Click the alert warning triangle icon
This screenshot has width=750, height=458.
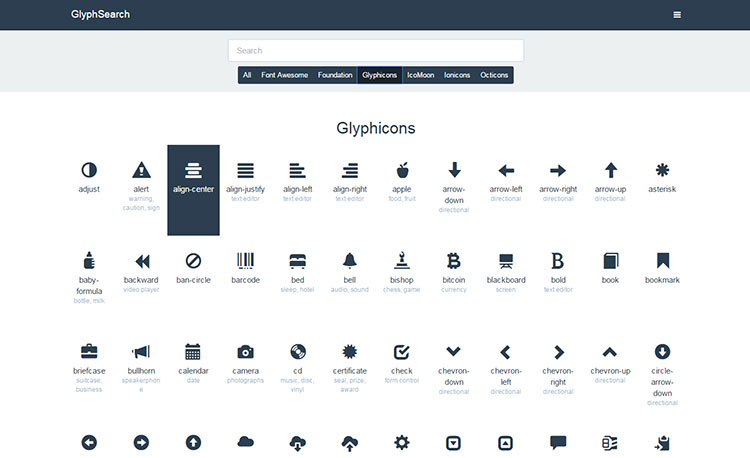(141, 170)
